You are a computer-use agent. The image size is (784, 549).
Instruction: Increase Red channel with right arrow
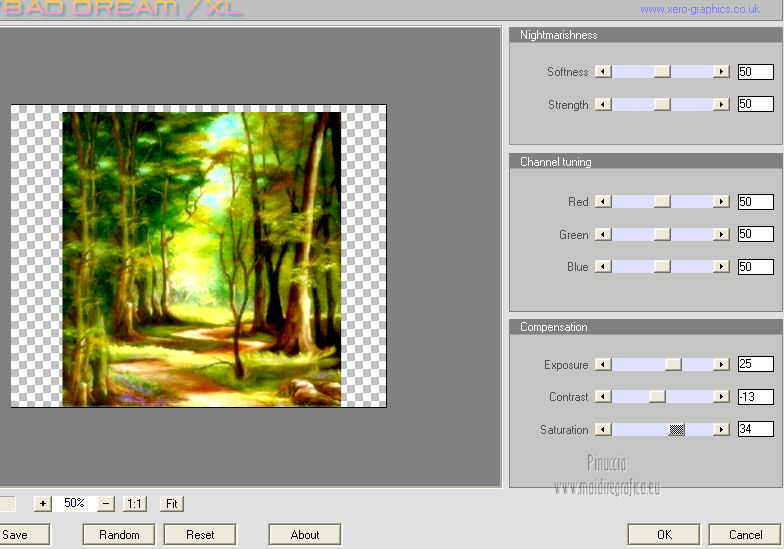(721, 202)
